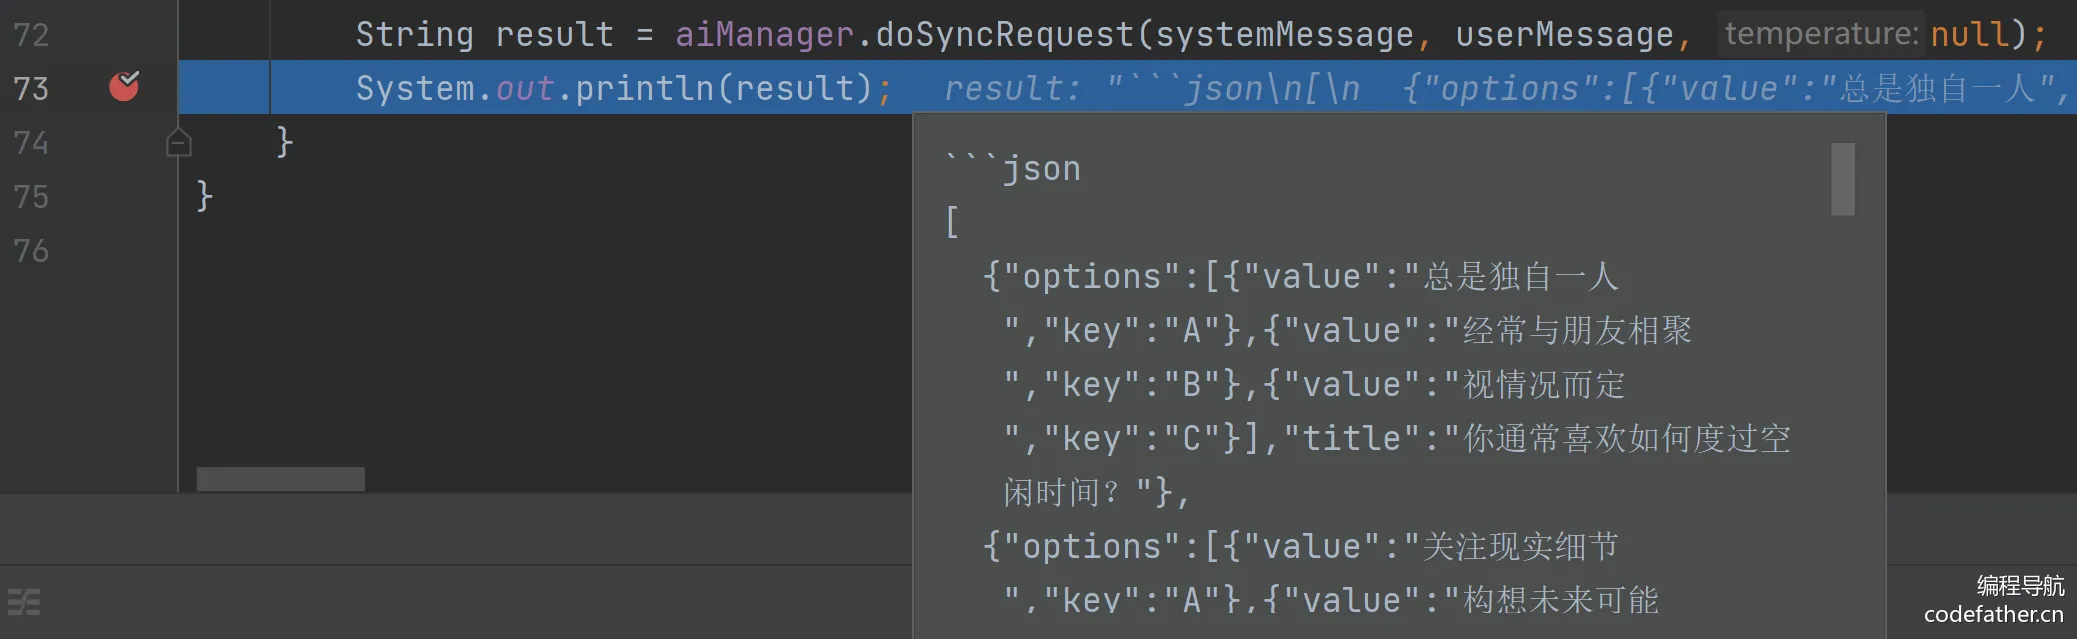Image resolution: width=2077 pixels, height=639 pixels.
Task: Click inline result debug value on line 73
Action: pyautogui.click(x=1506, y=89)
